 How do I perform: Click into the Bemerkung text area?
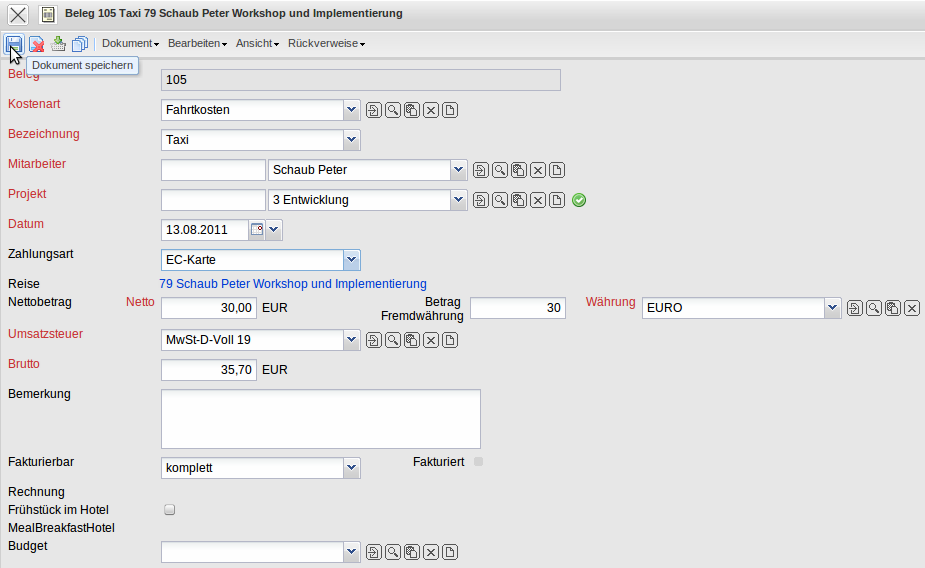coord(320,419)
